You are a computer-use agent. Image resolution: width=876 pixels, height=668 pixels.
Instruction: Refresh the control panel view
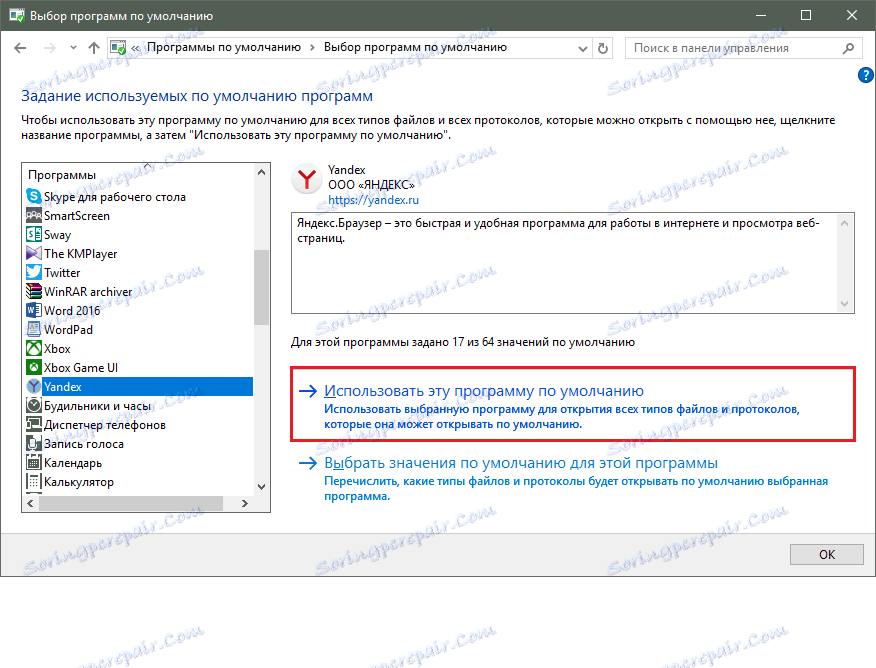pos(603,48)
